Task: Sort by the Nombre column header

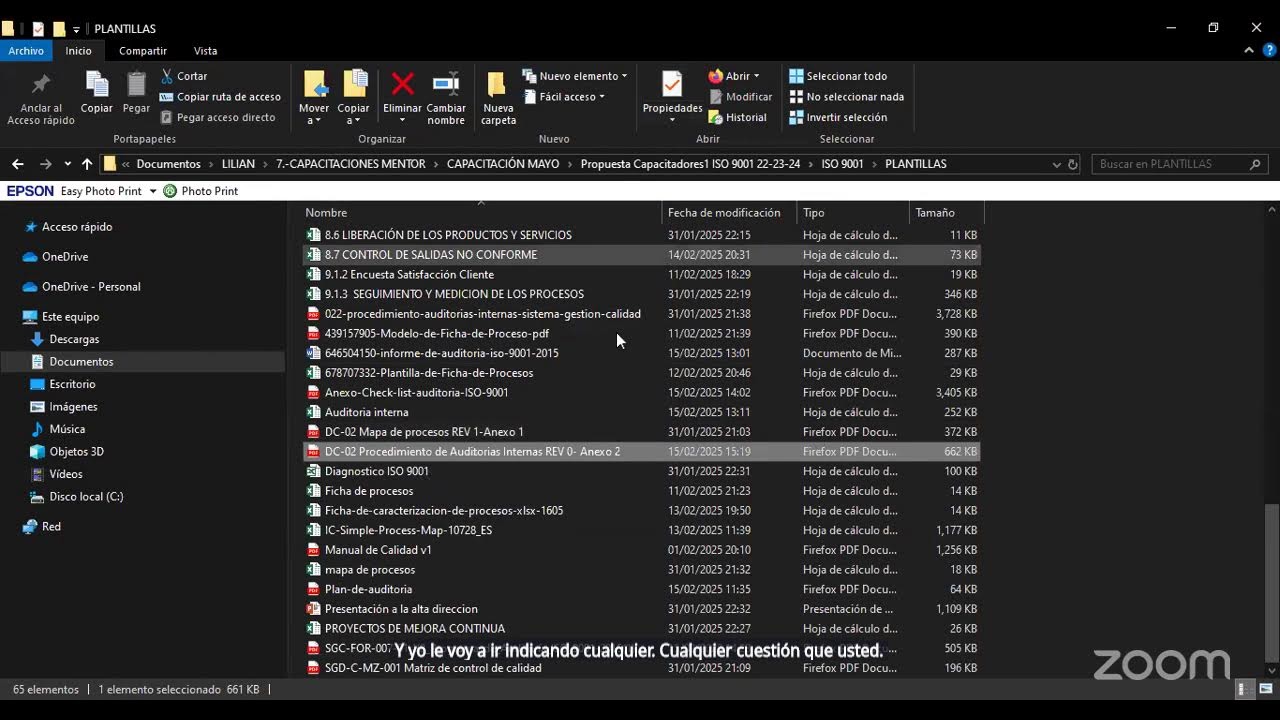Action: (x=480, y=213)
